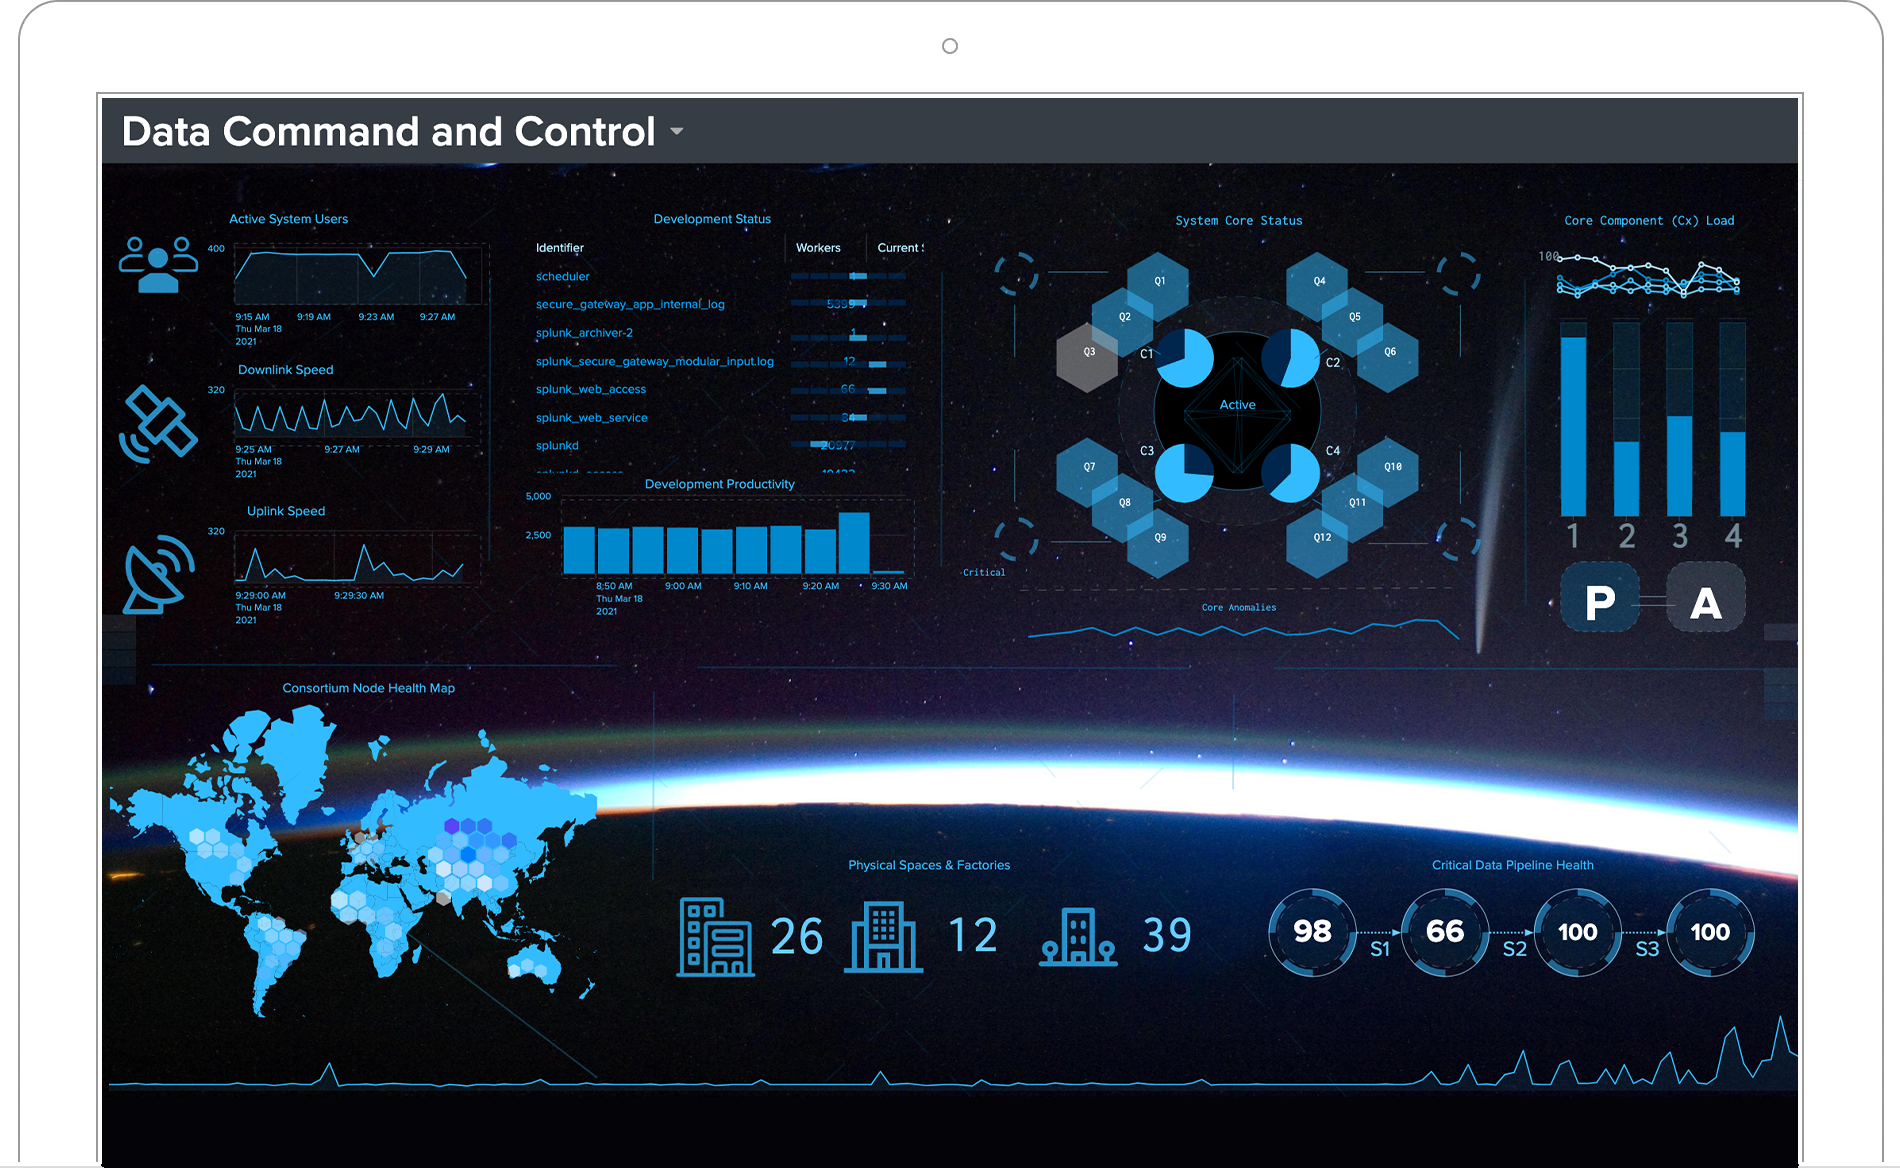This screenshot has width=1900, height=1168.
Task: Click the pipeline gauge showing 98
Action: pyautogui.click(x=1312, y=932)
